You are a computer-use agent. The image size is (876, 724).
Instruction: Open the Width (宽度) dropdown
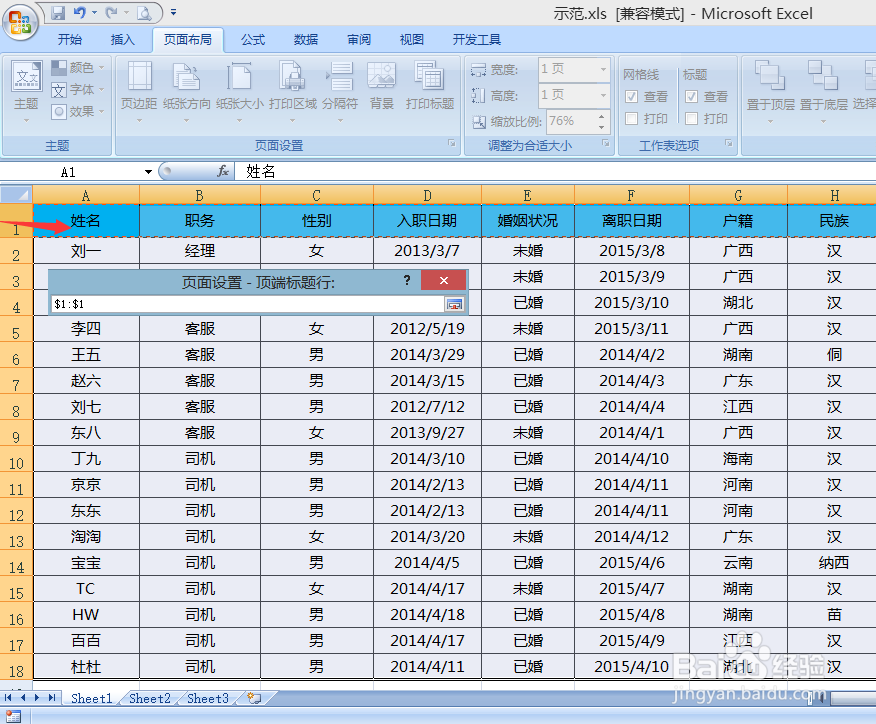coord(602,70)
